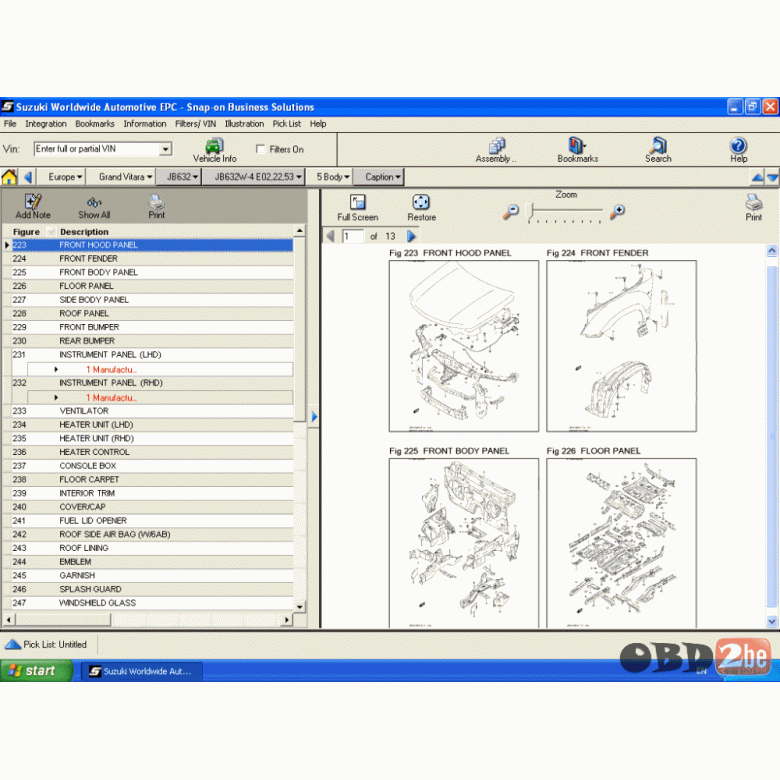
Task: Open the Europe region dropdown
Action: pyautogui.click(x=65, y=177)
